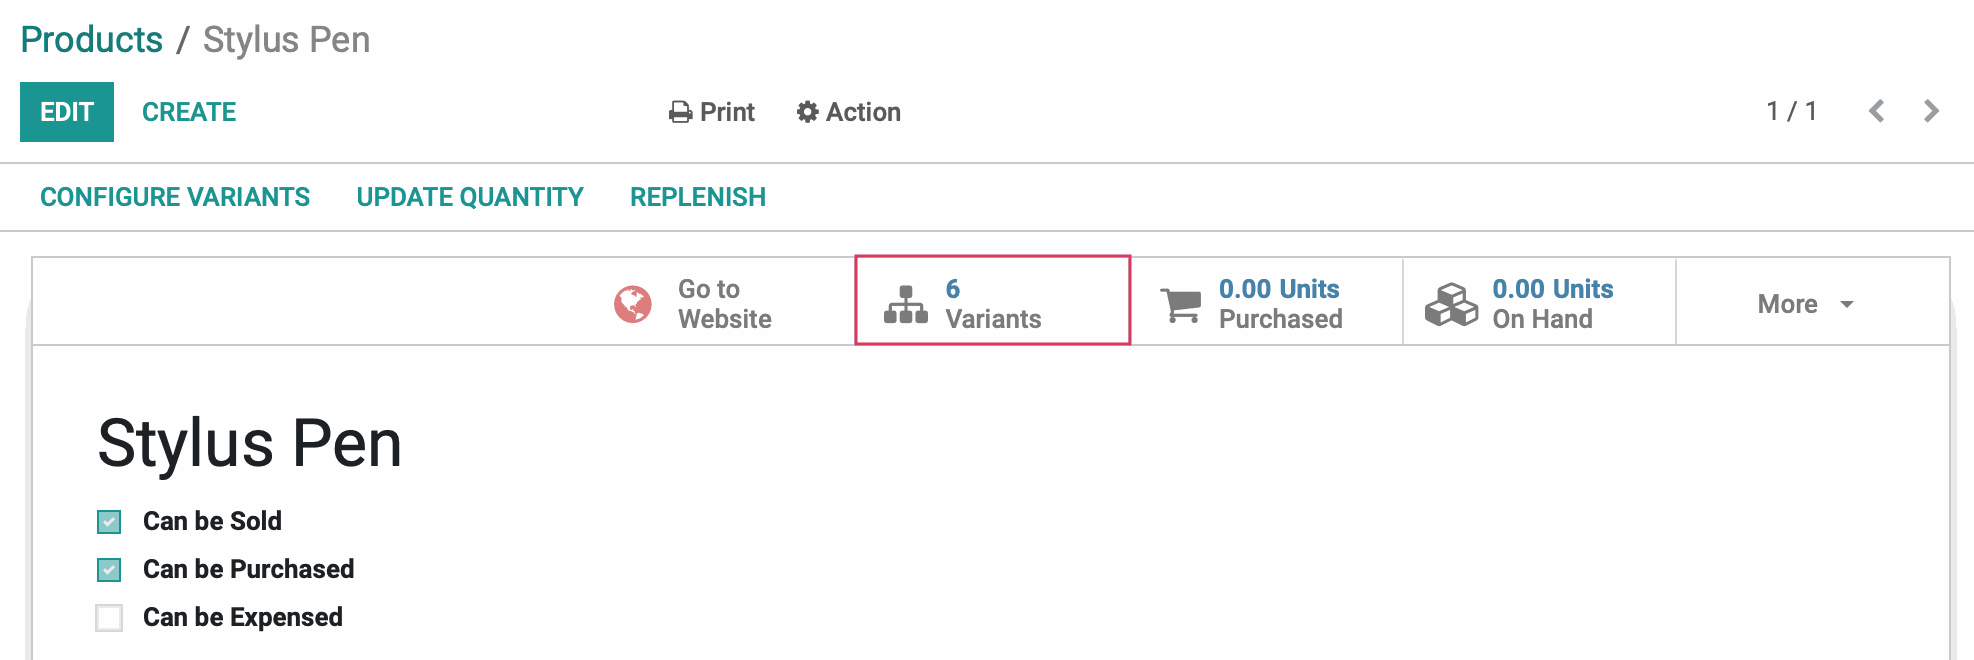Click the Create button
This screenshot has width=1974, height=660.
pyautogui.click(x=189, y=112)
